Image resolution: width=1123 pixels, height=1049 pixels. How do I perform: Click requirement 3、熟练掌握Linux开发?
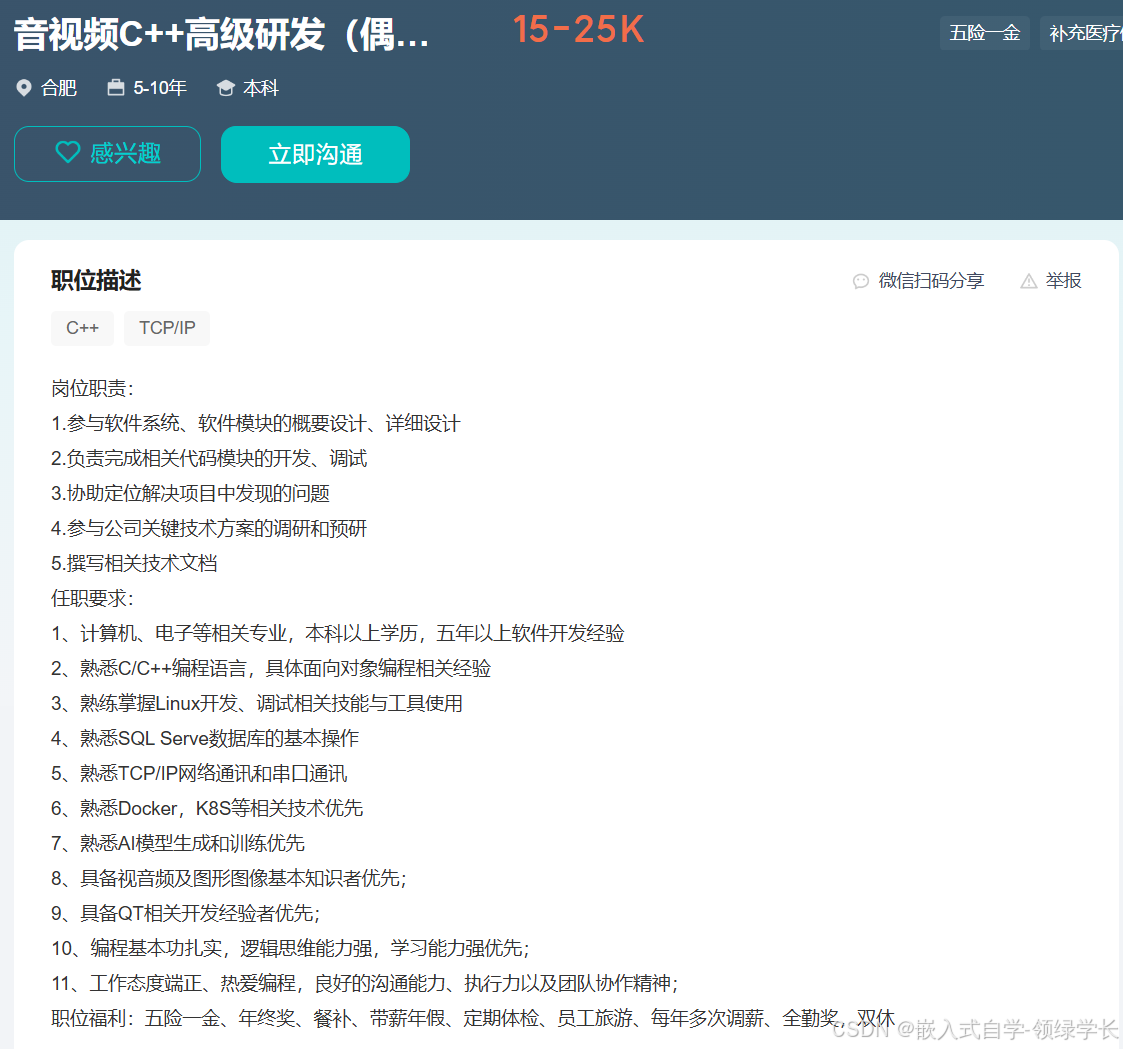point(256,704)
